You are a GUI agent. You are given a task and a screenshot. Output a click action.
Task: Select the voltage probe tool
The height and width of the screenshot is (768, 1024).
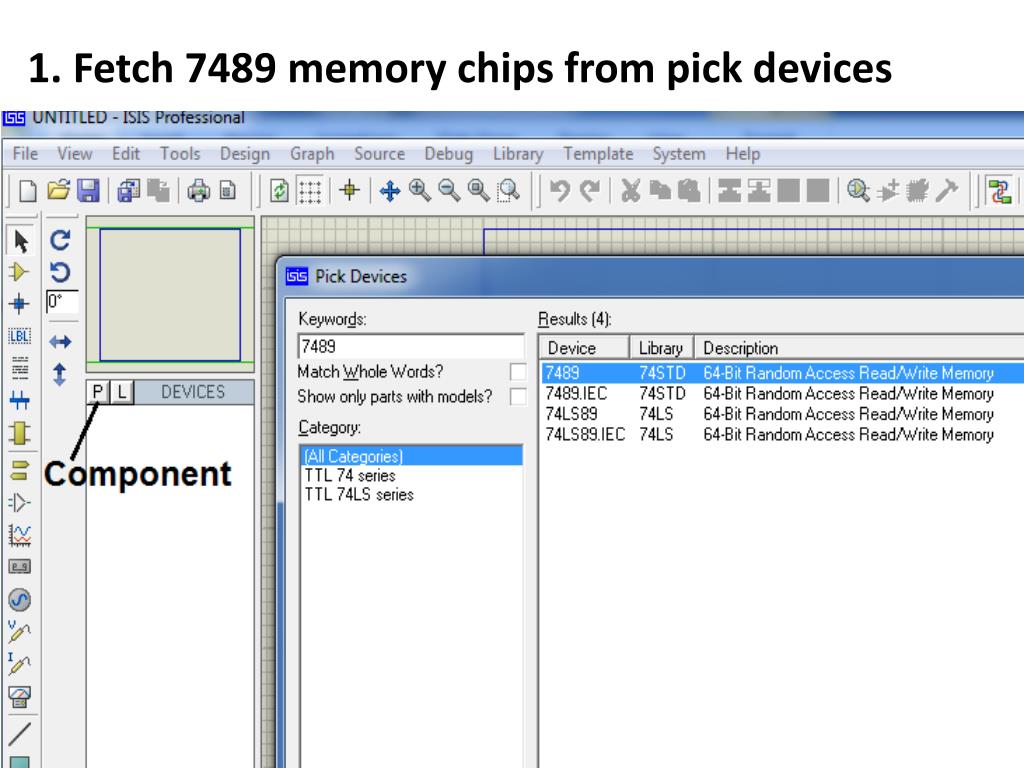coord(19,631)
